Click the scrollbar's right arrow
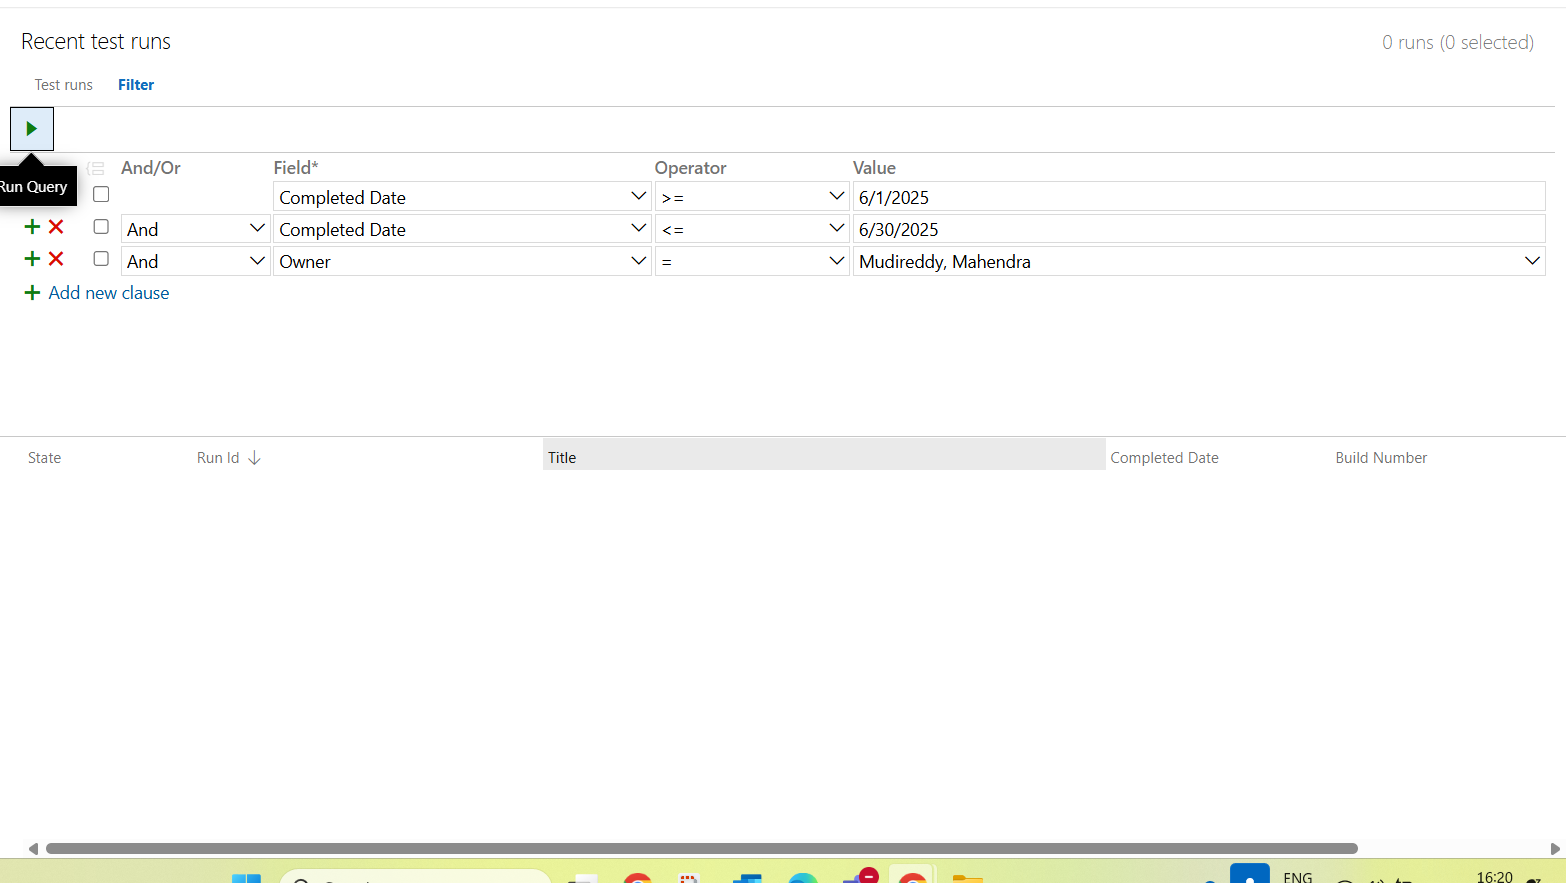 (1555, 849)
